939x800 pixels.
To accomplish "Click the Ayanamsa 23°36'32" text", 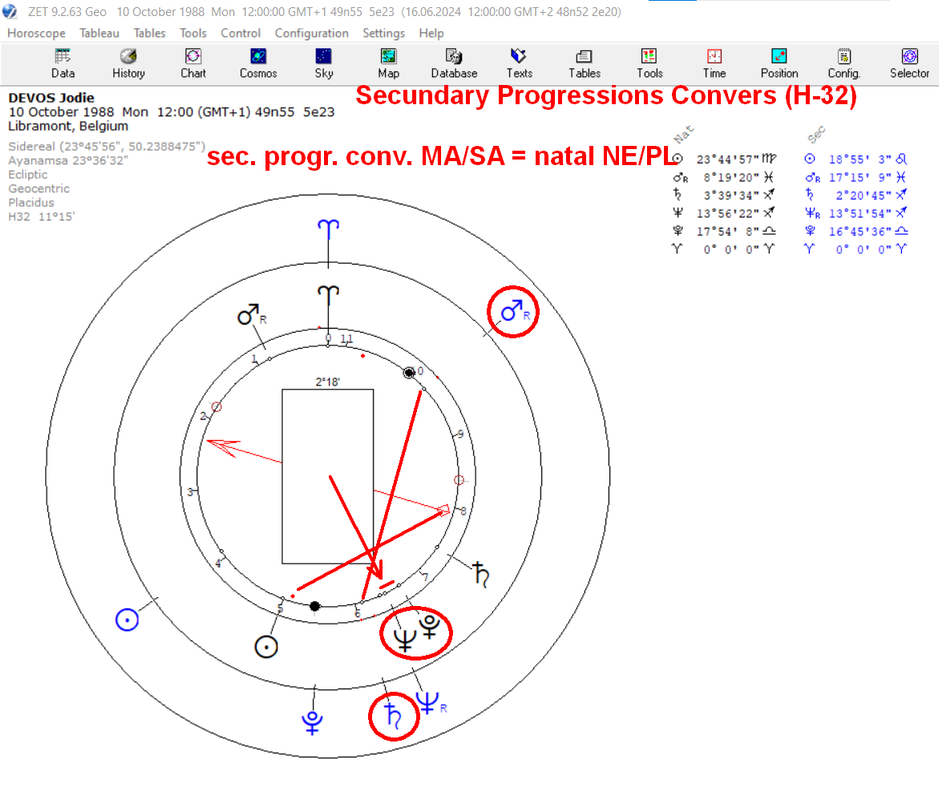I will pyautogui.click(x=68, y=160).
